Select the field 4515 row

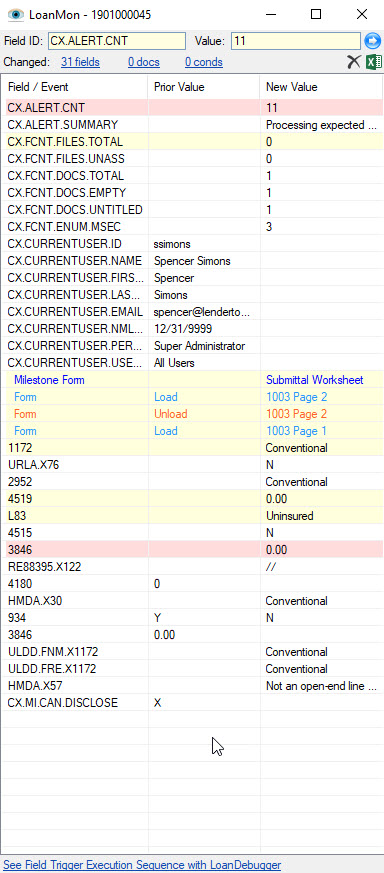192,533
